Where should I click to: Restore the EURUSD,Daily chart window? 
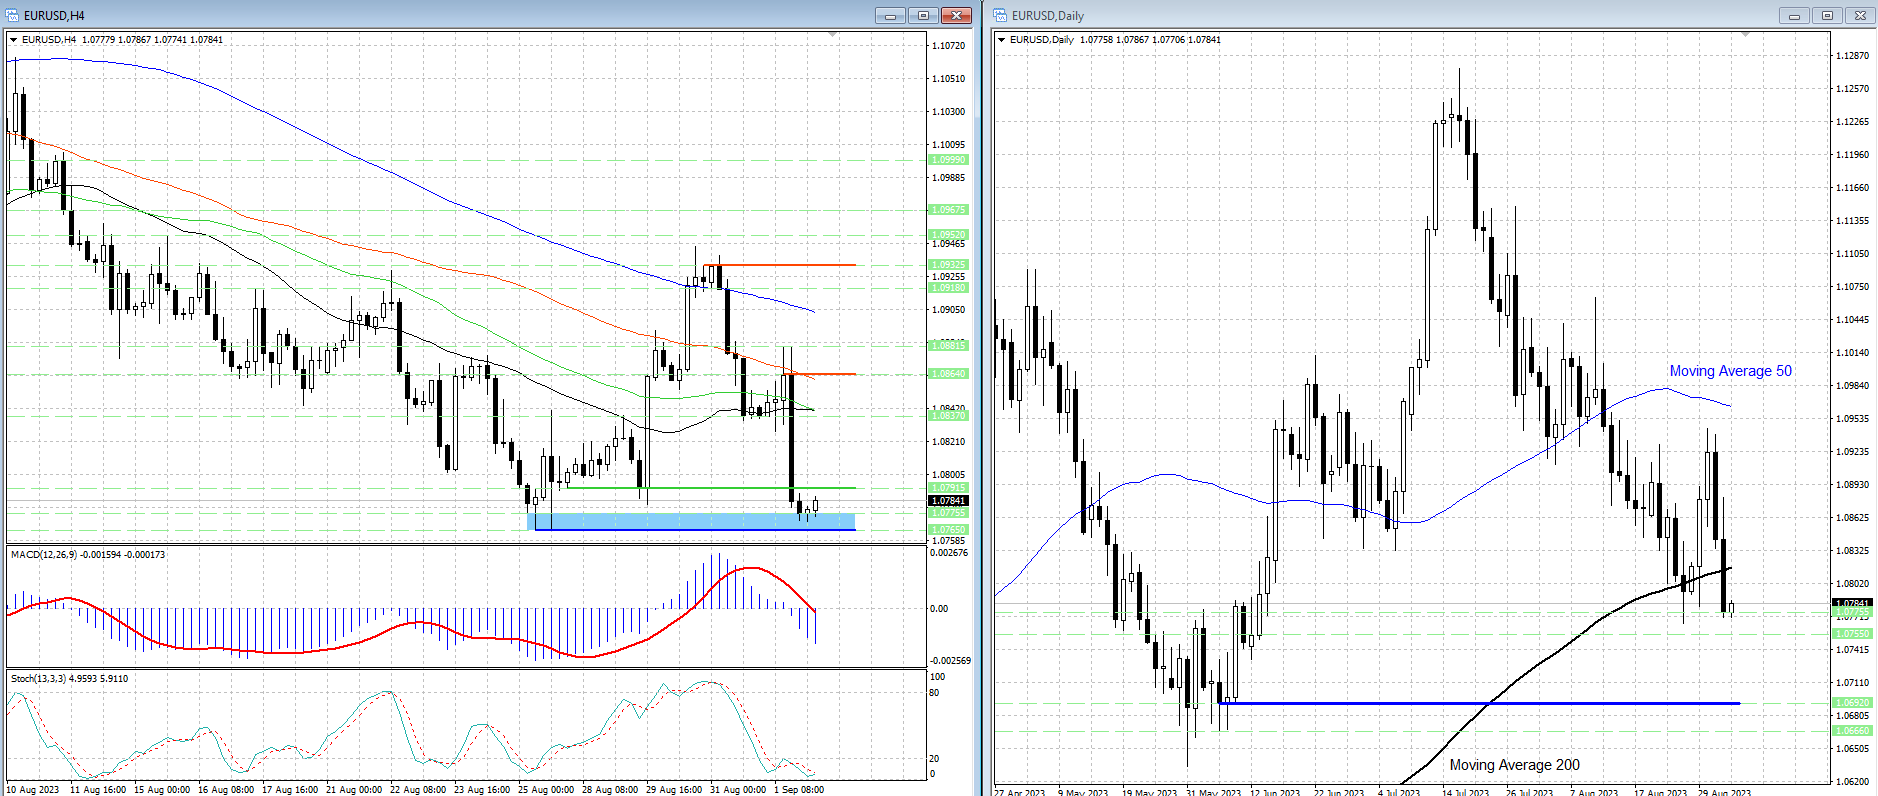1827,15
